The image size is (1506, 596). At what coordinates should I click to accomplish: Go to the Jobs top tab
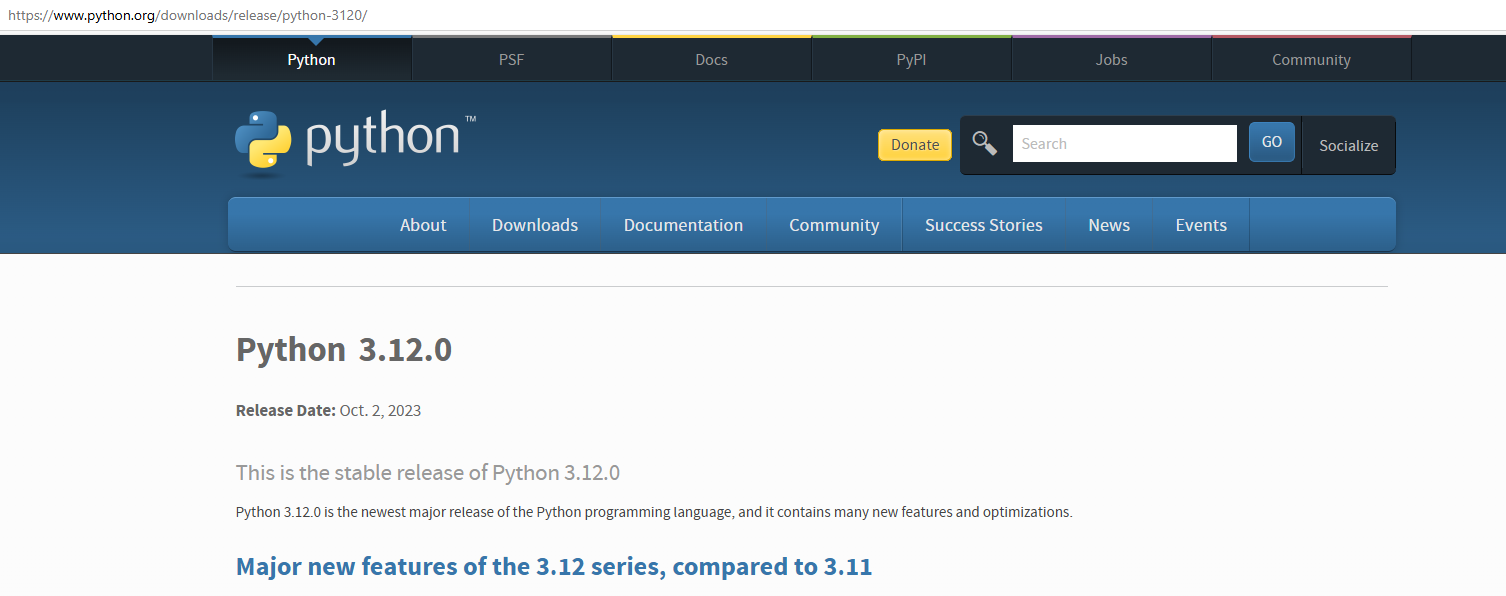point(1111,60)
